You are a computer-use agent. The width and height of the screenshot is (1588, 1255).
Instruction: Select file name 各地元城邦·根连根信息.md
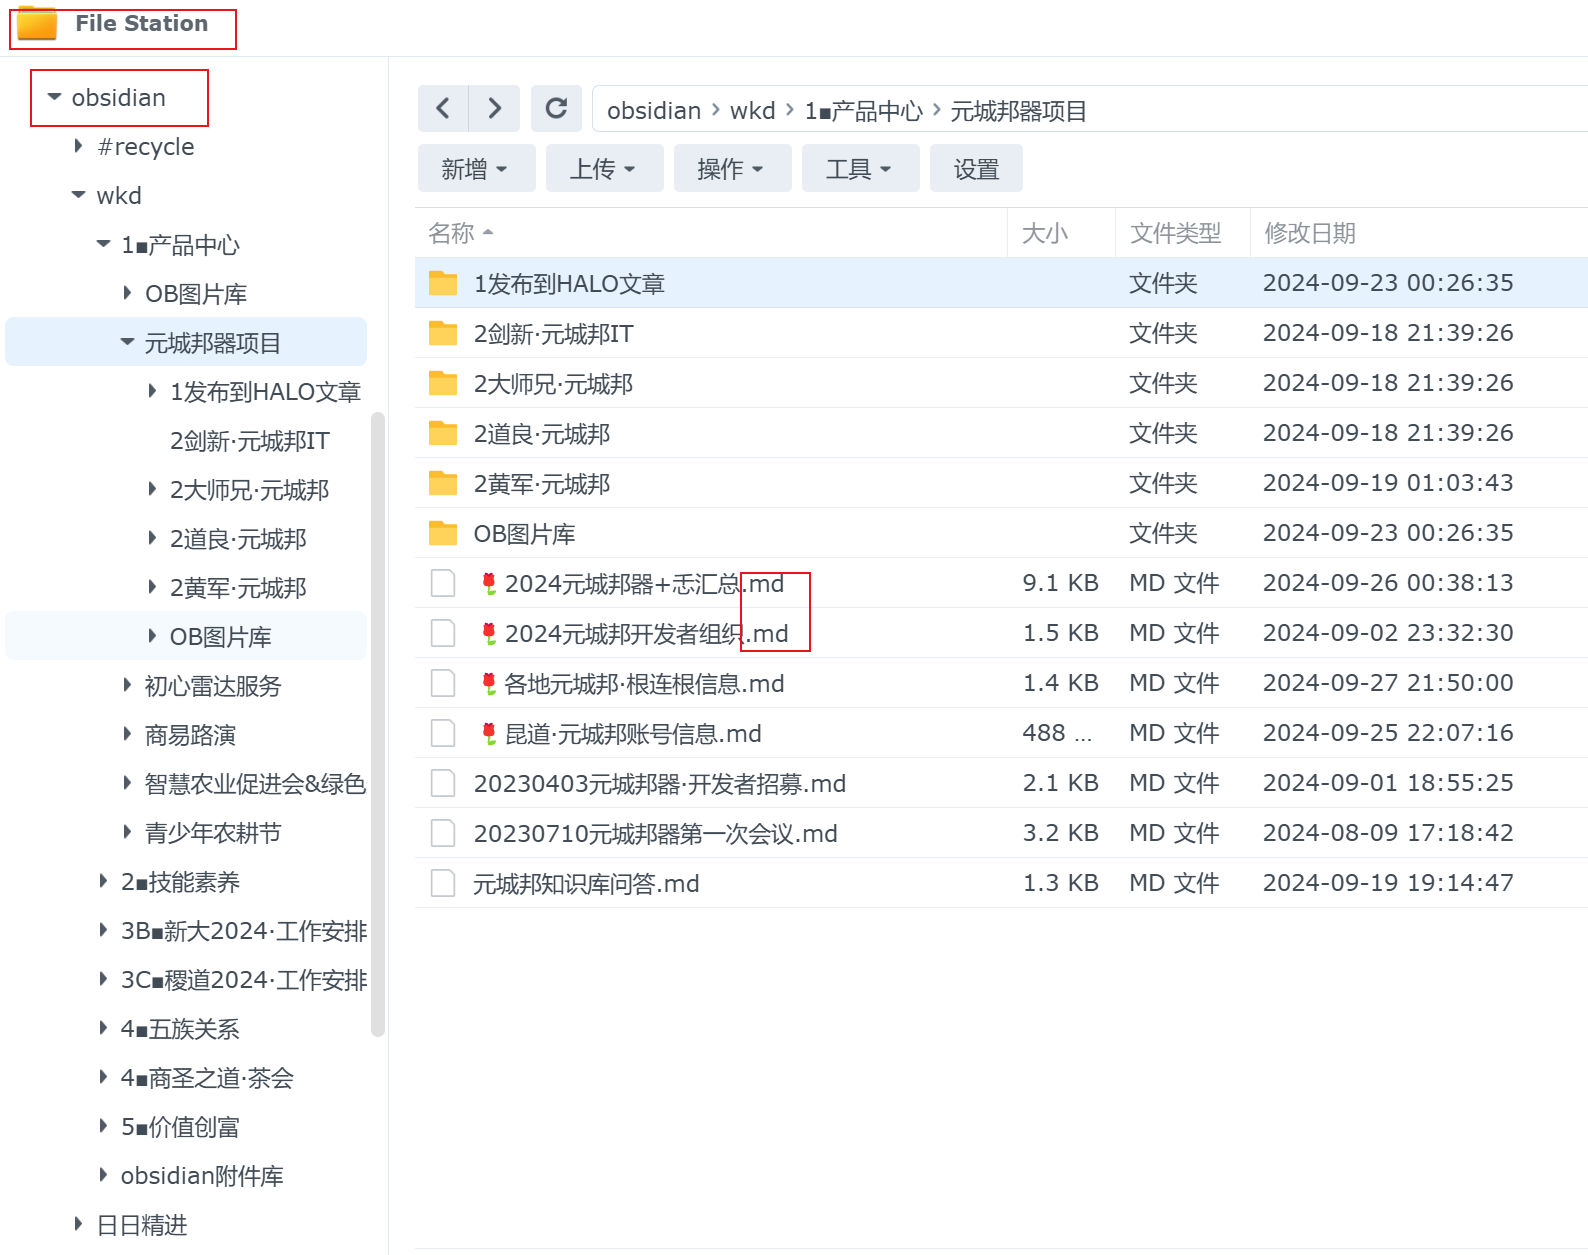click(644, 684)
